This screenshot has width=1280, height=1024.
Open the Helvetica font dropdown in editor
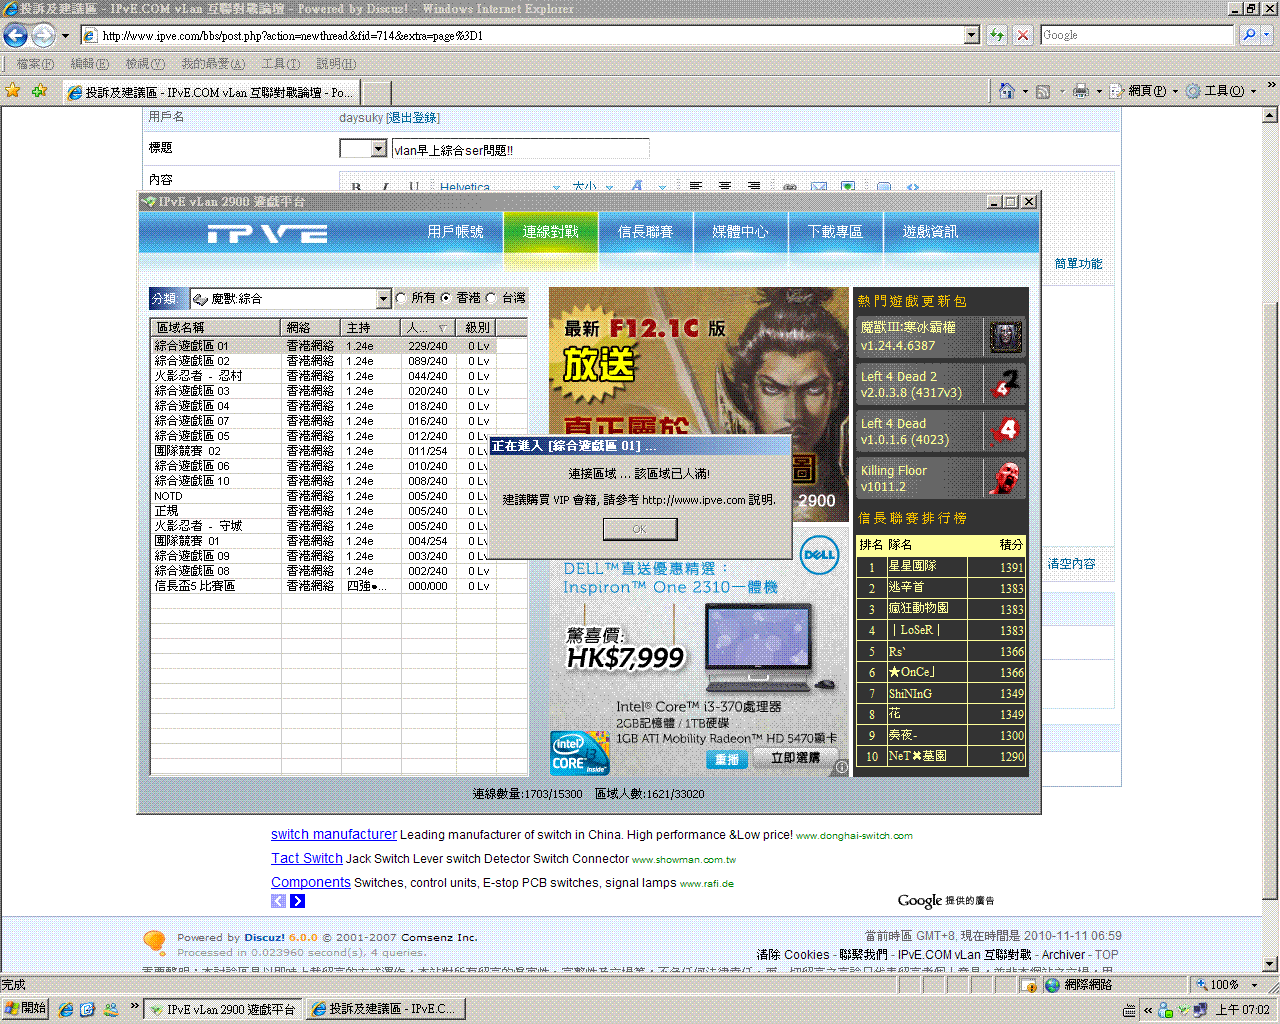[499, 187]
